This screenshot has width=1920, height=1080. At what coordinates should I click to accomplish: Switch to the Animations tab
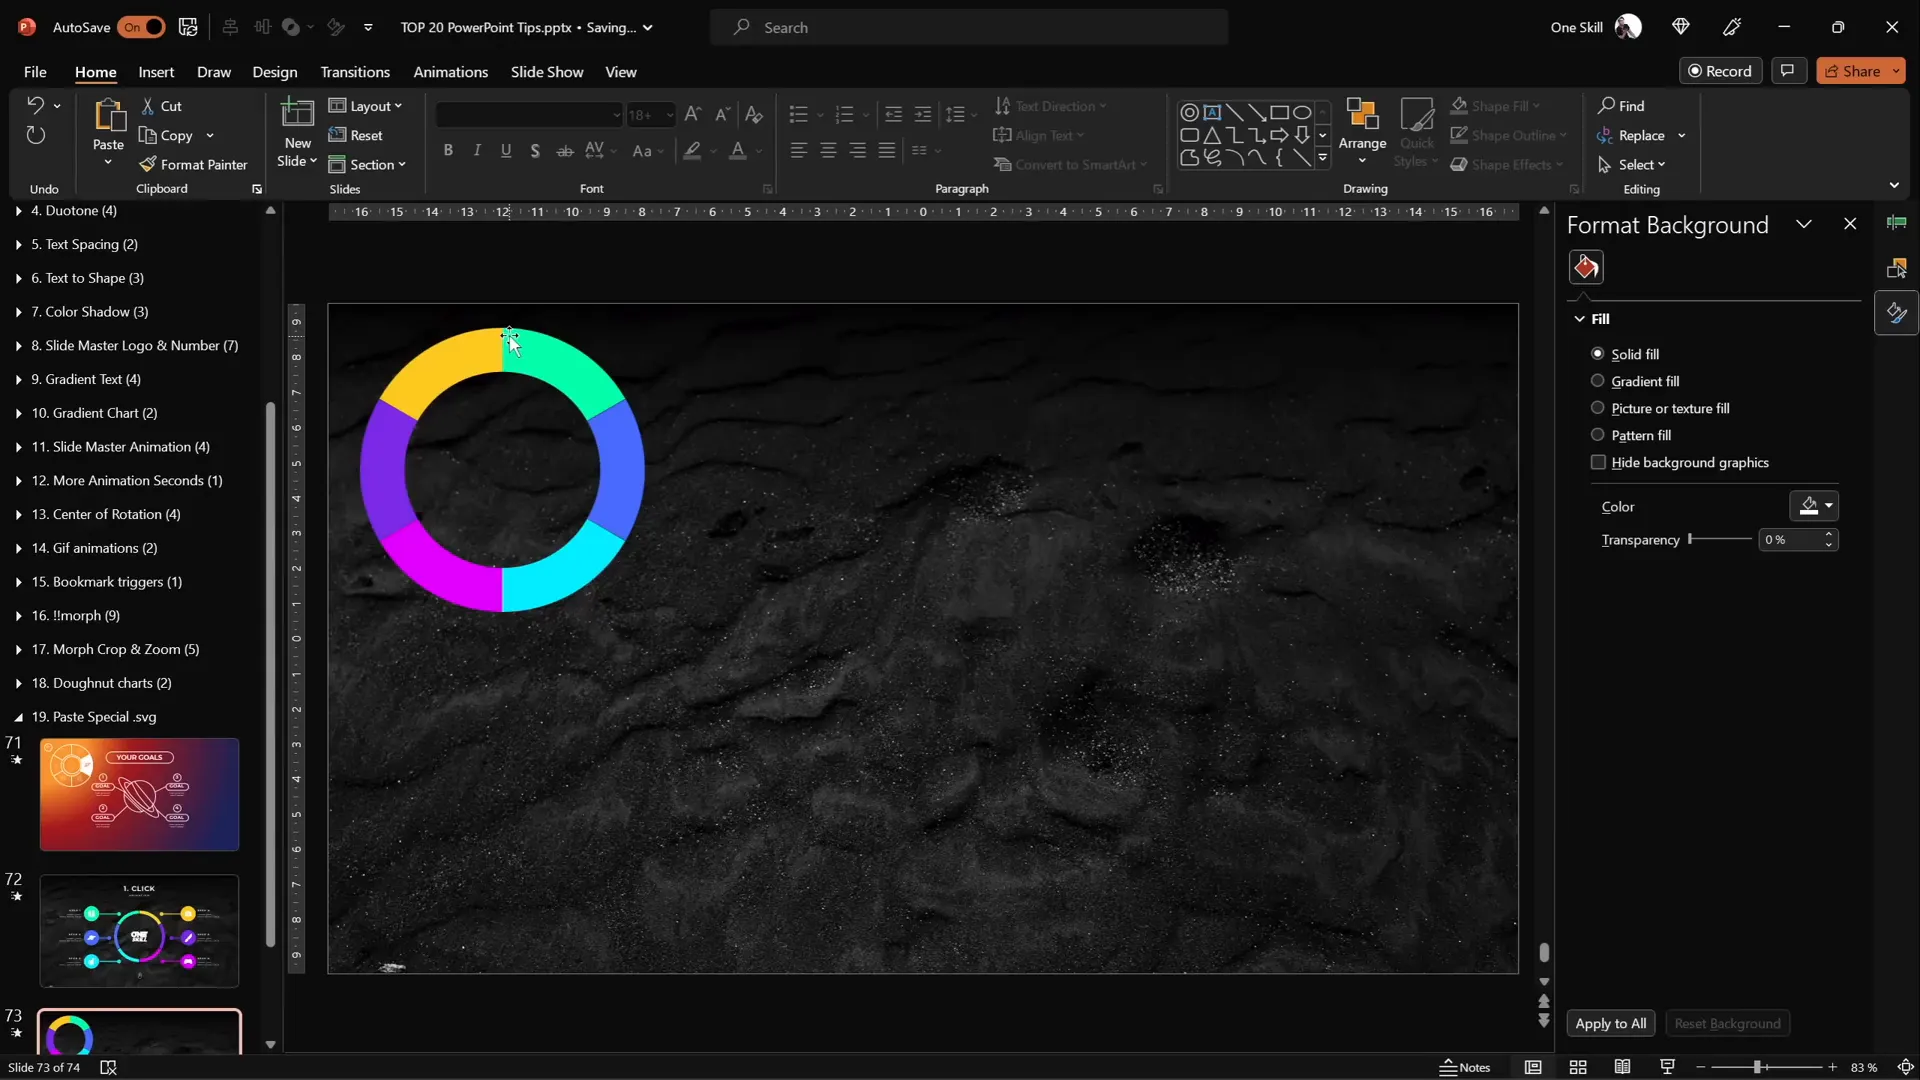point(451,71)
